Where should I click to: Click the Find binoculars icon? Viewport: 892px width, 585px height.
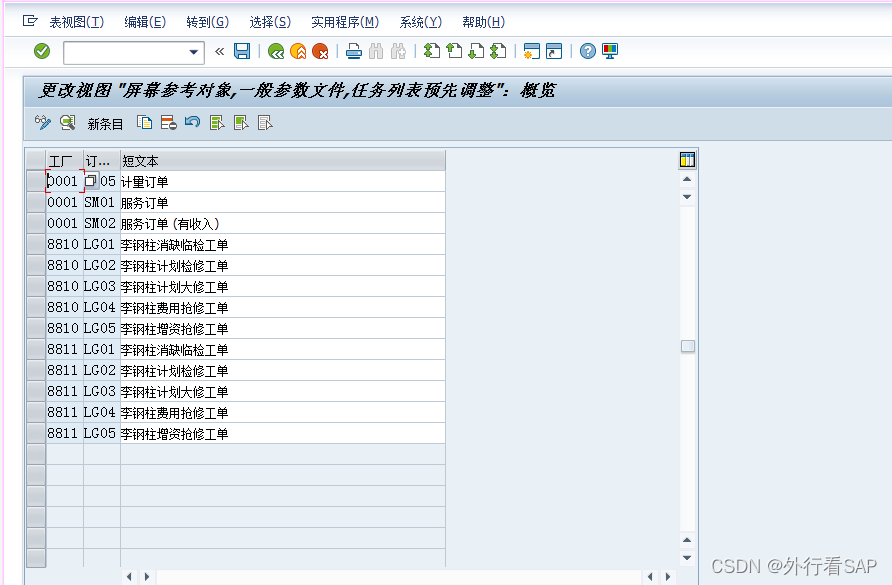pos(376,52)
